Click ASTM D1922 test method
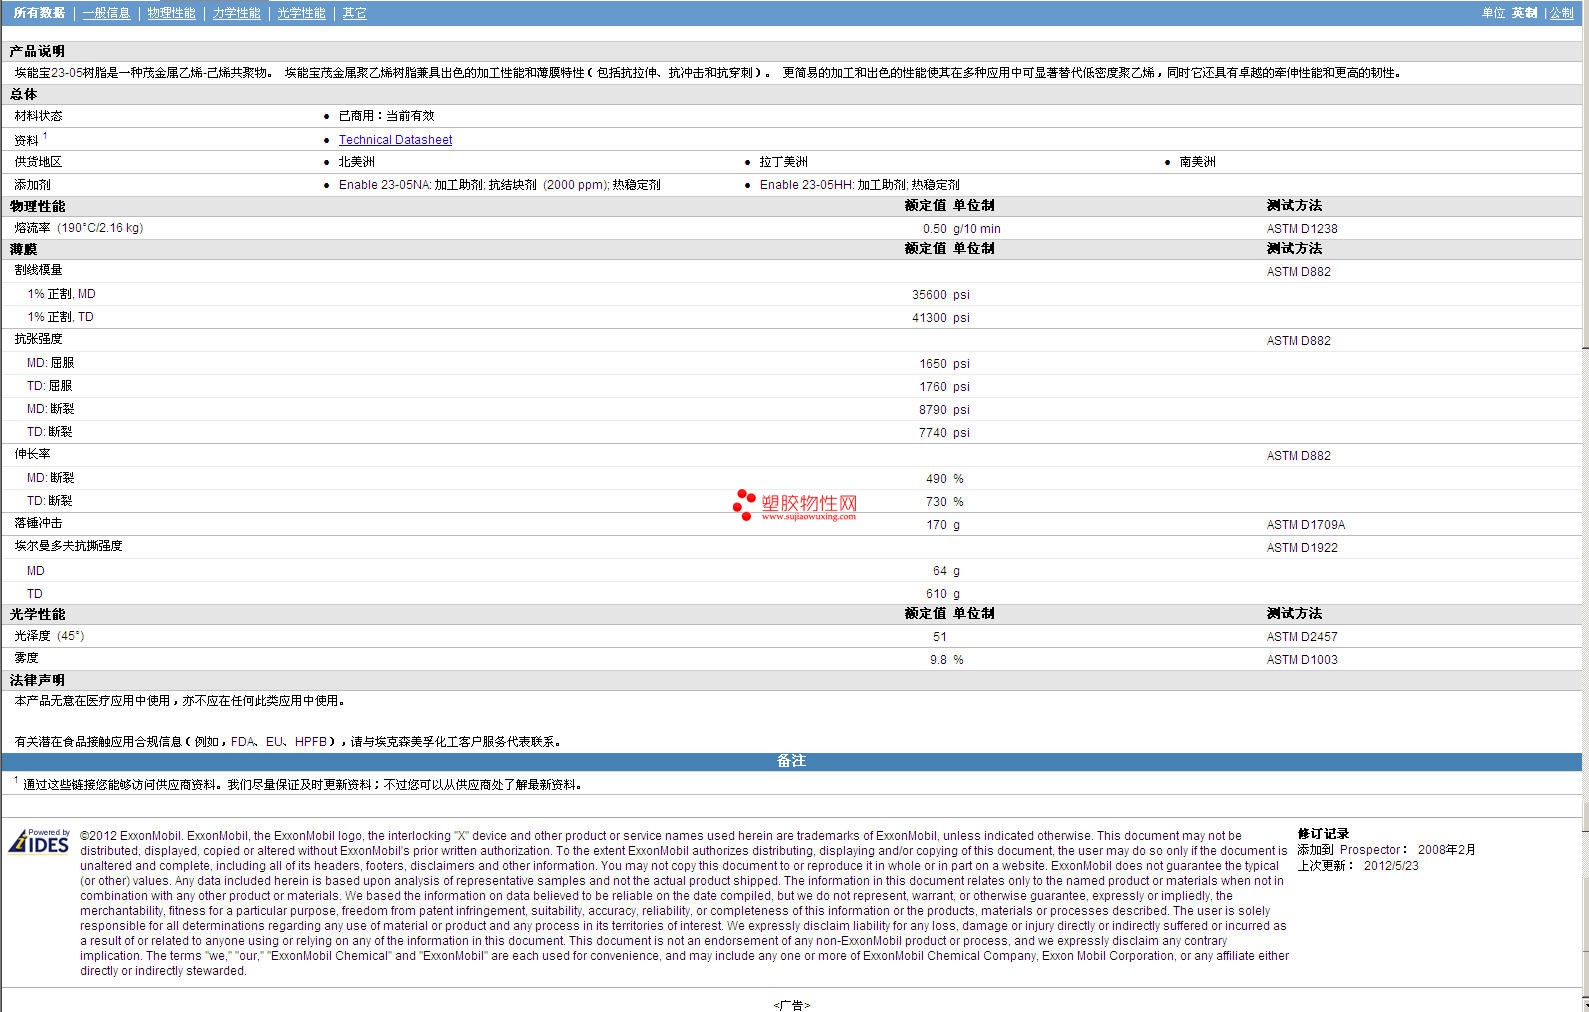 point(1302,548)
